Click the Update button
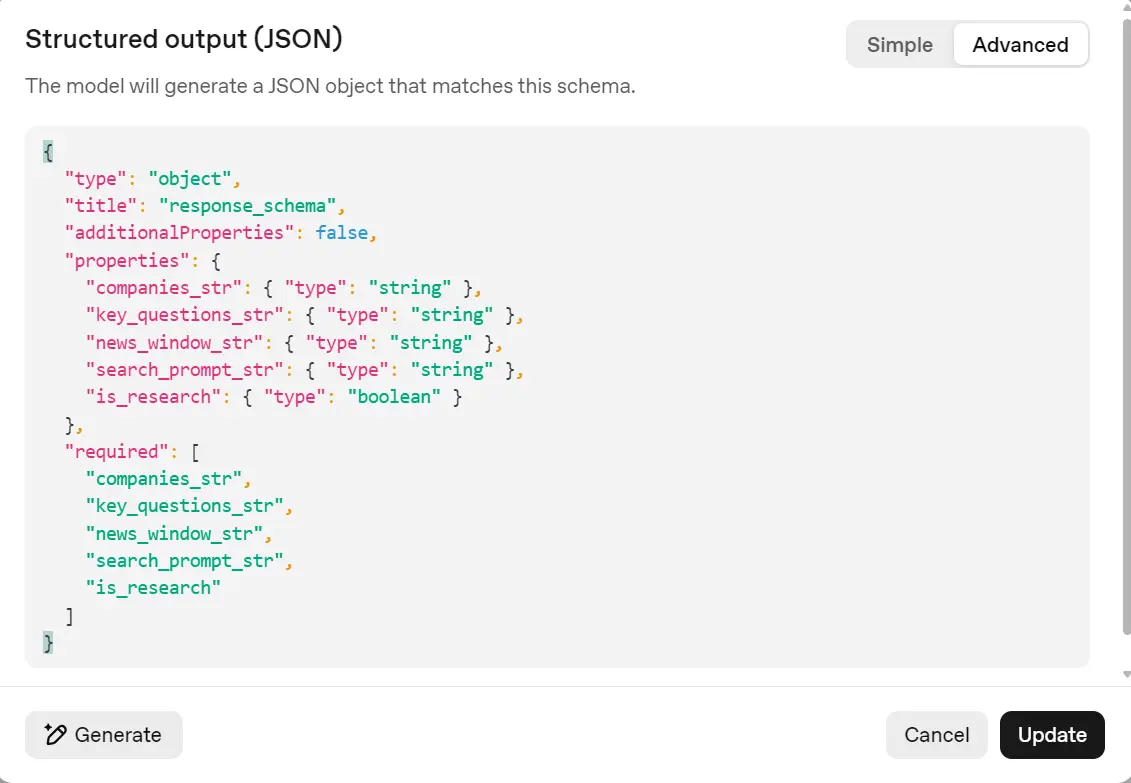The image size is (1131, 783). pos(1051,735)
